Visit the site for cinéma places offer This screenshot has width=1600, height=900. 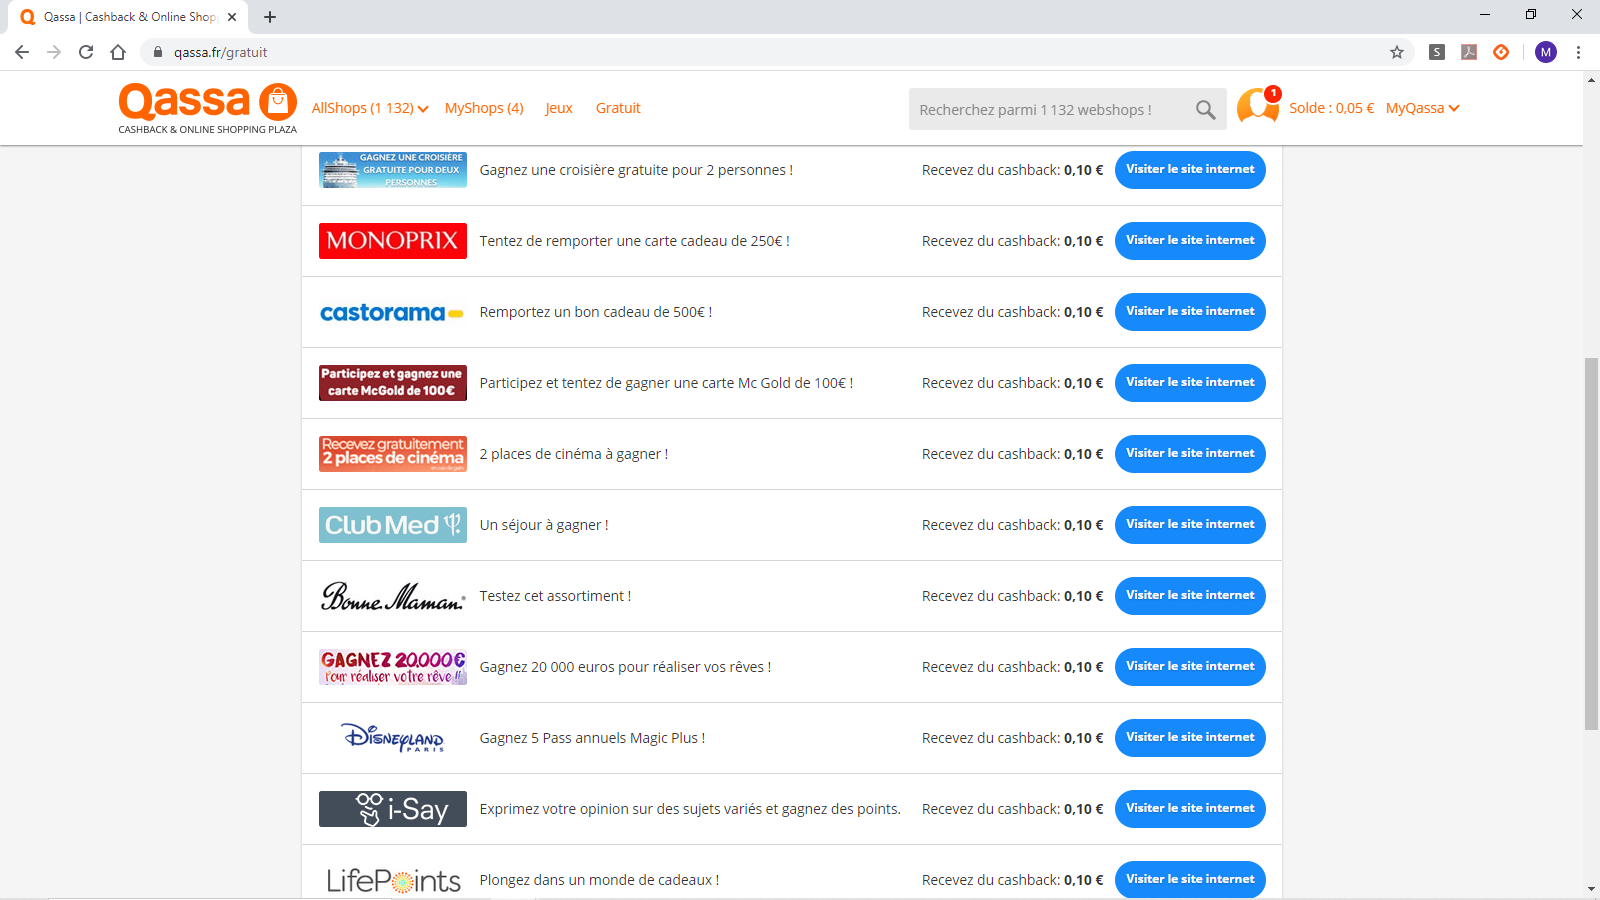(x=1190, y=454)
